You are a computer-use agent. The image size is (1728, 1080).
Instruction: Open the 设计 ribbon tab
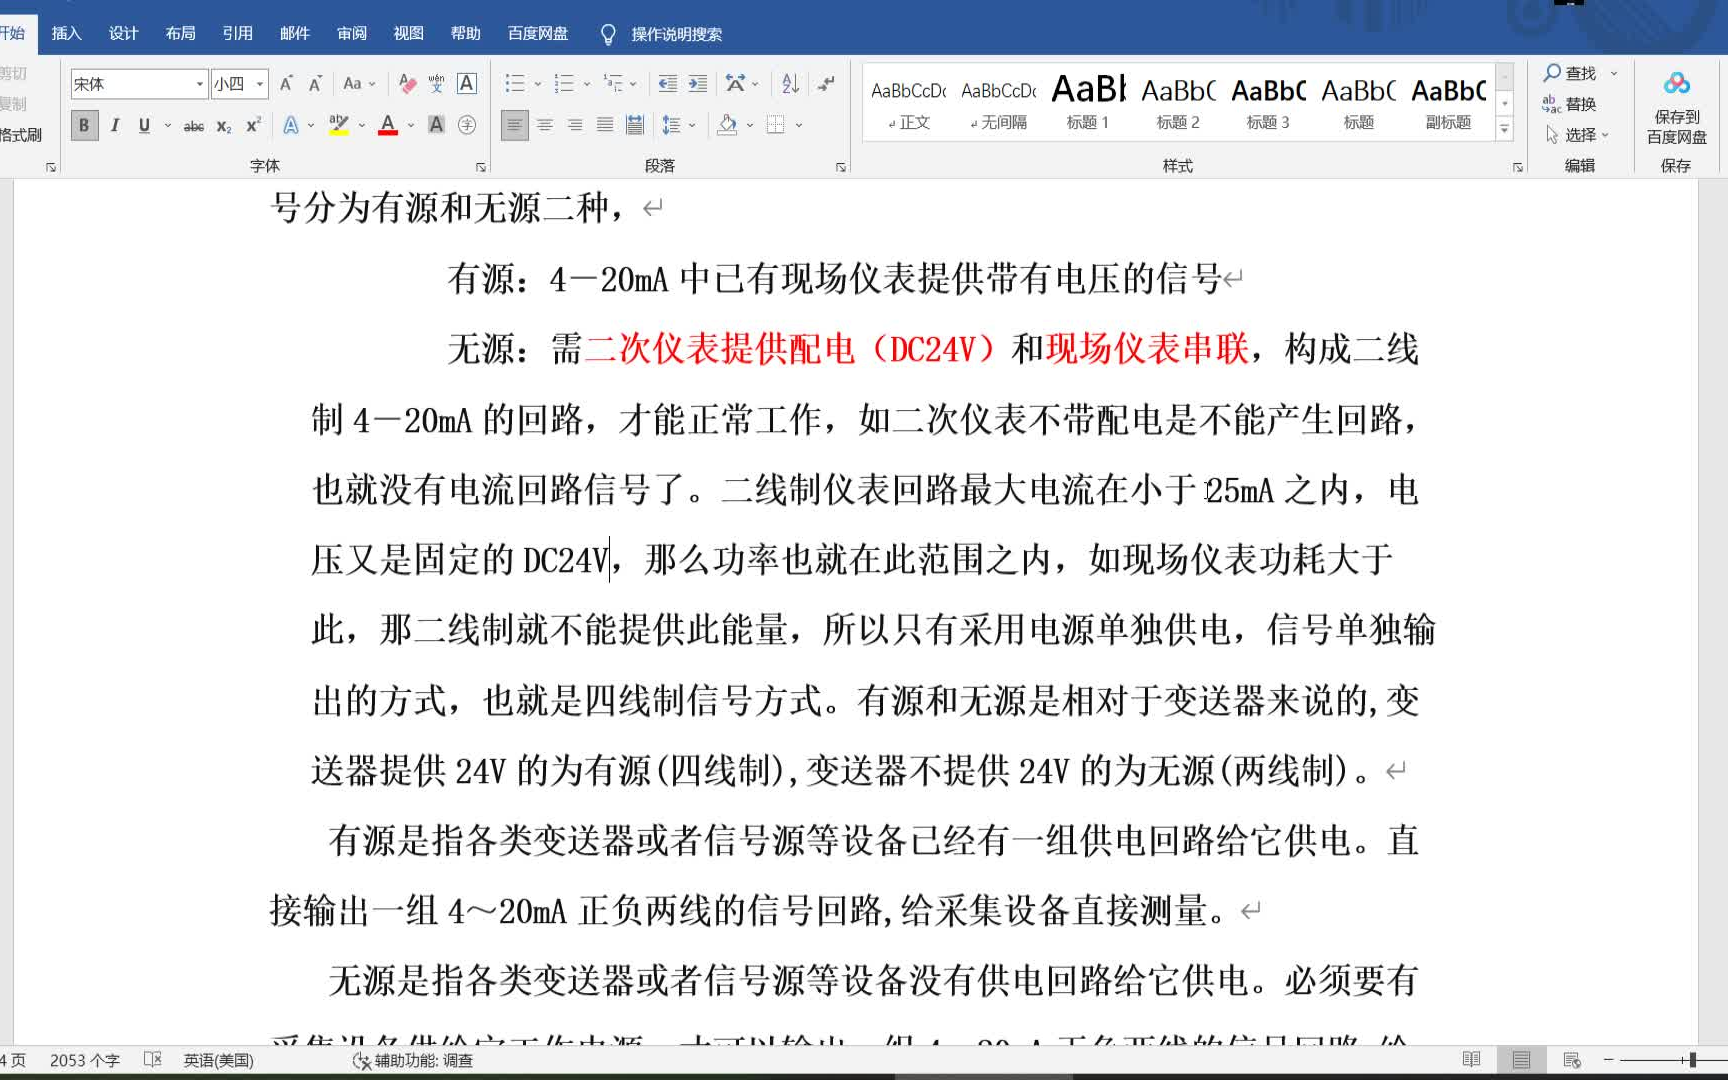[123, 34]
